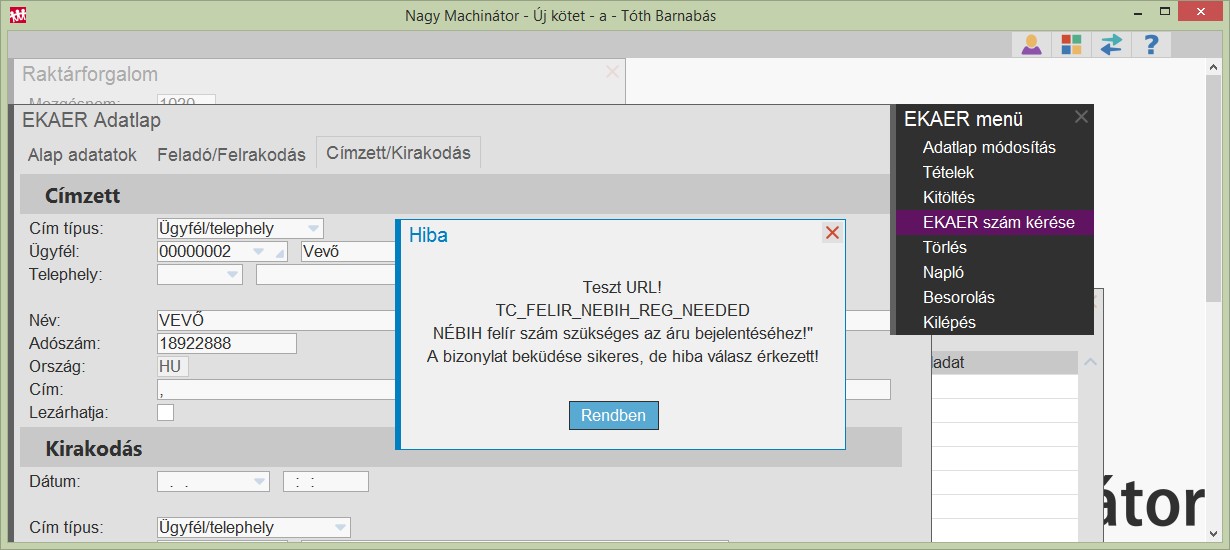Expand Kirakodás Cím típus dropdown

[x=340, y=527]
